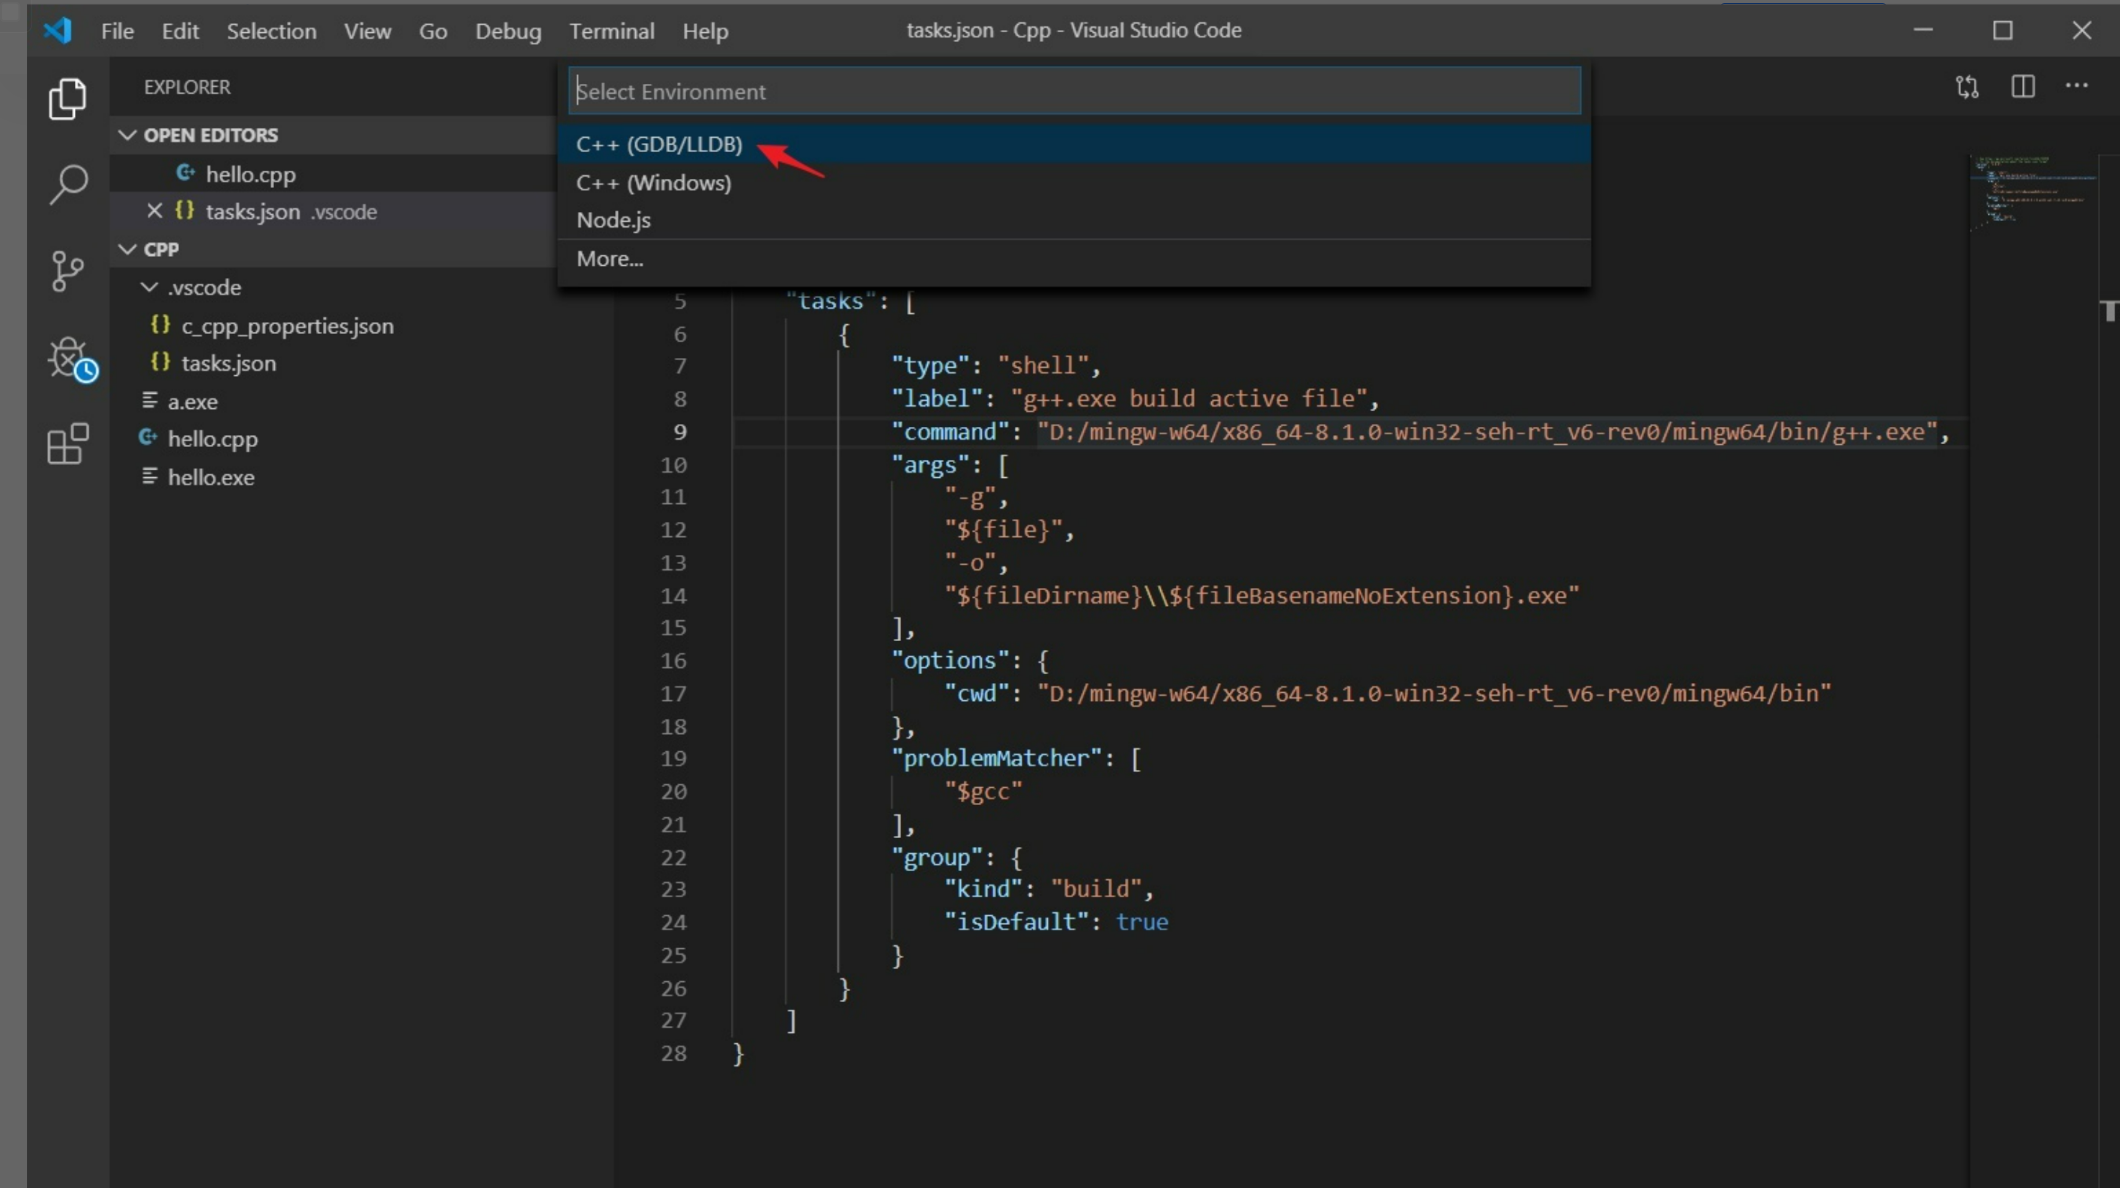This screenshot has width=2120, height=1188.
Task: Click the Open Changes icon near Split Editor
Action: [x=1966, y=86]
